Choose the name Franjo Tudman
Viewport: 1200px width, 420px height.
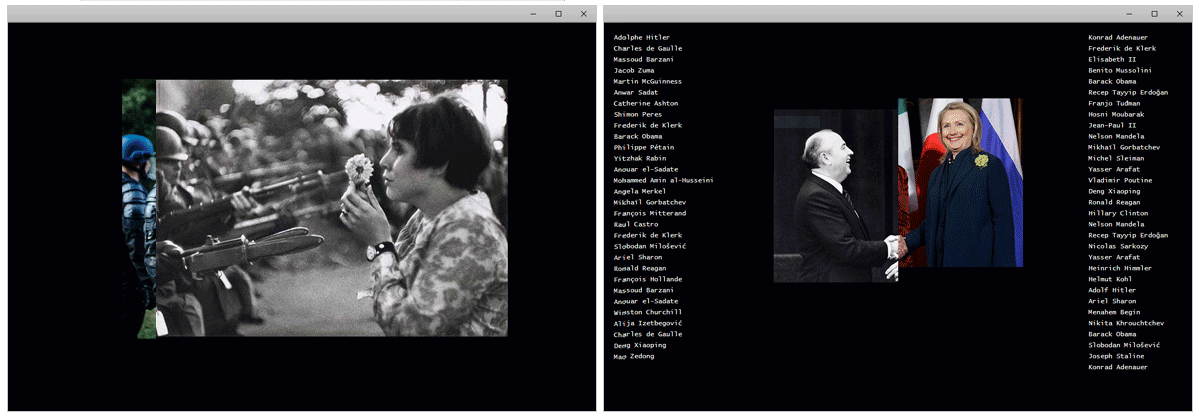(1115, 103)
